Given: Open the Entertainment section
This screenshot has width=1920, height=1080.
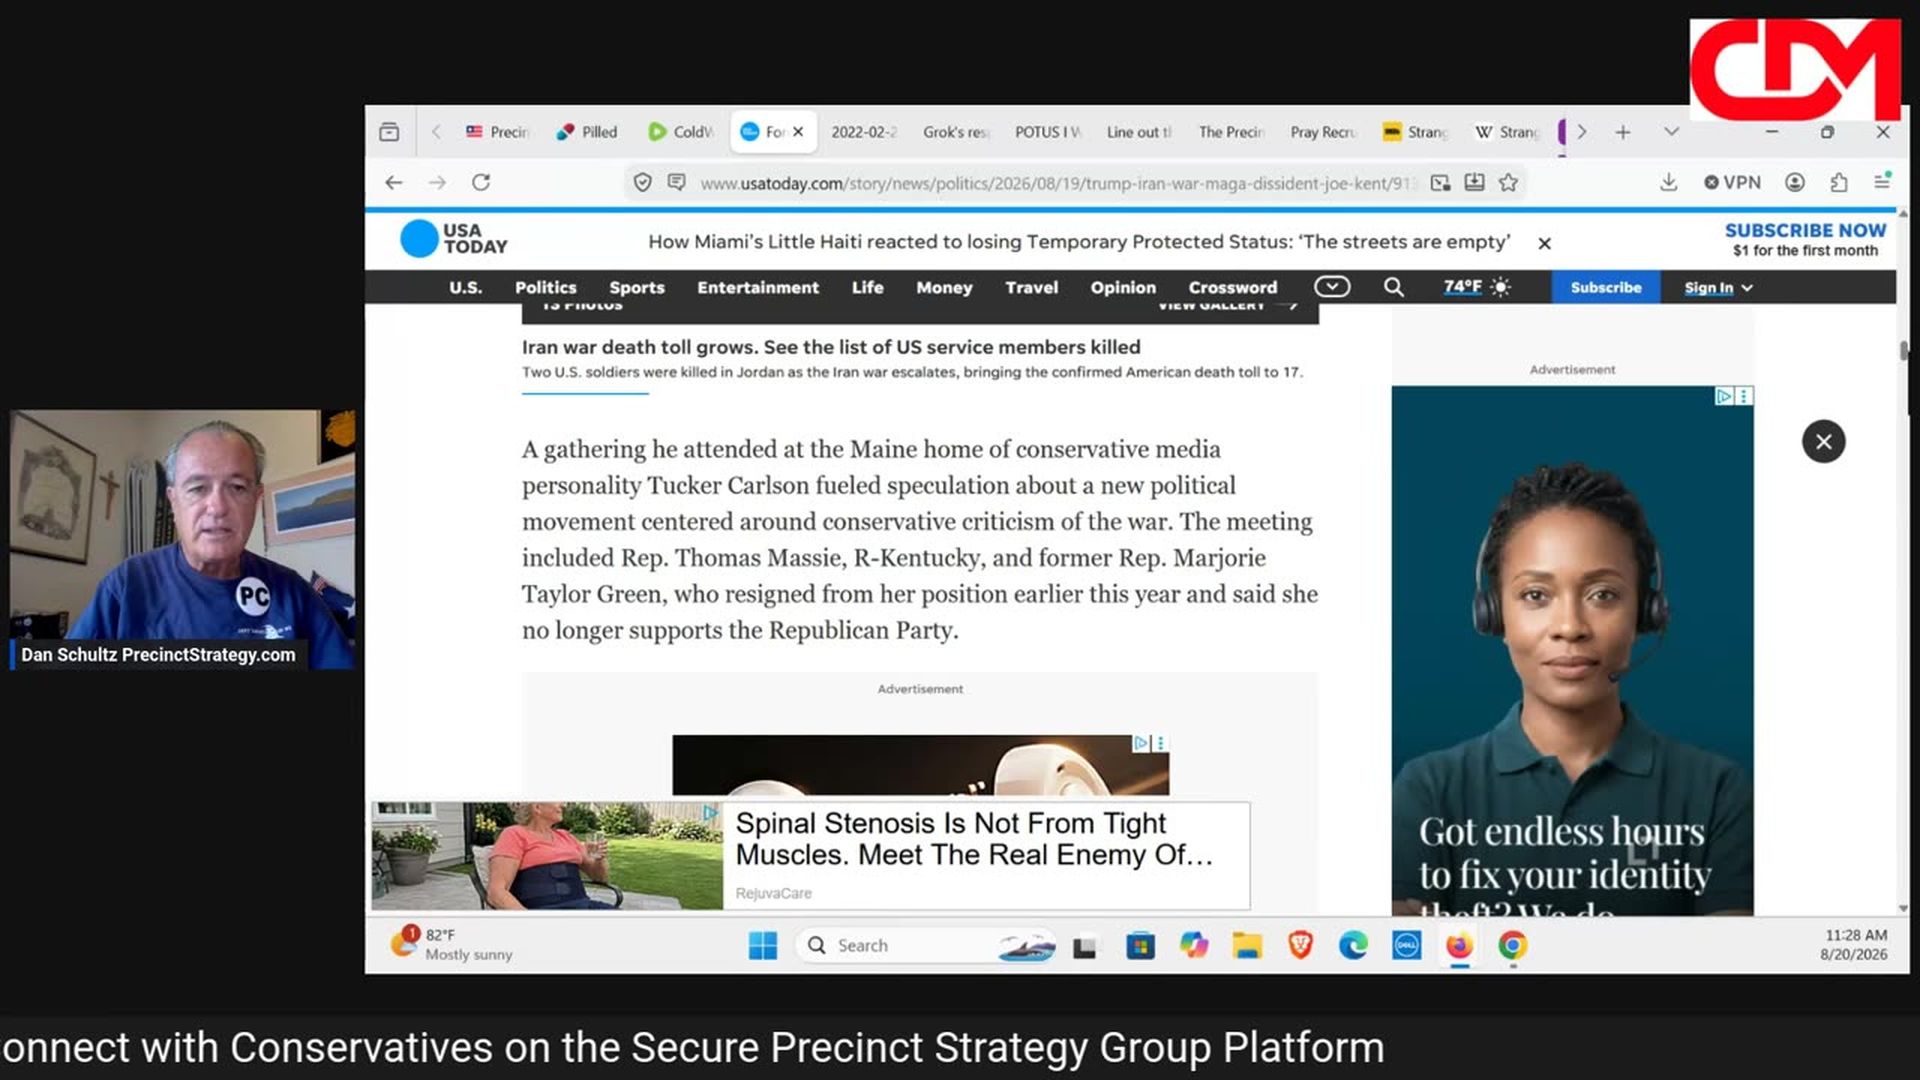Looking at the screenshot, I should click(758, 288).
